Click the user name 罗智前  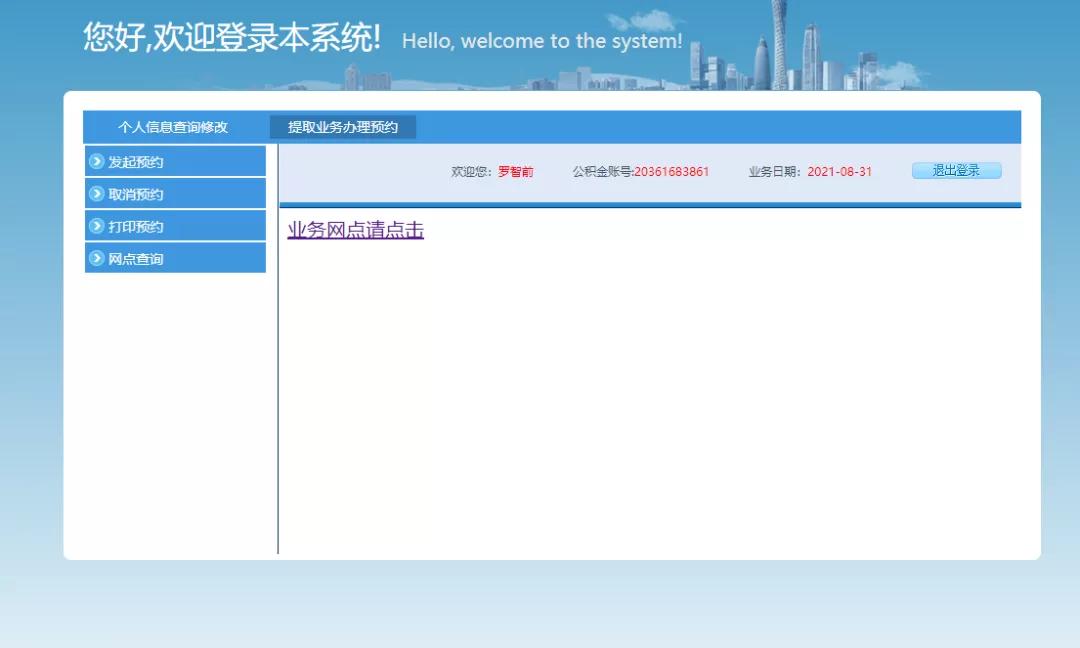point(516,171)
